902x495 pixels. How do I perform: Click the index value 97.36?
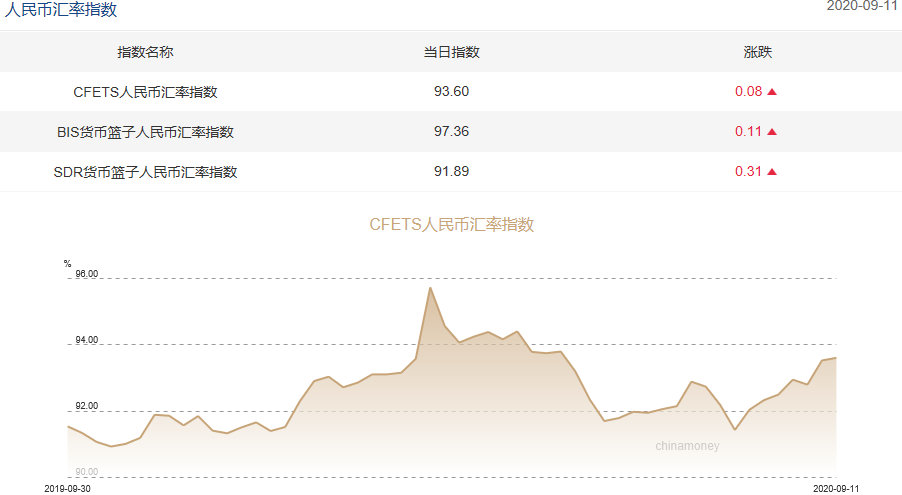click(451, 132)
